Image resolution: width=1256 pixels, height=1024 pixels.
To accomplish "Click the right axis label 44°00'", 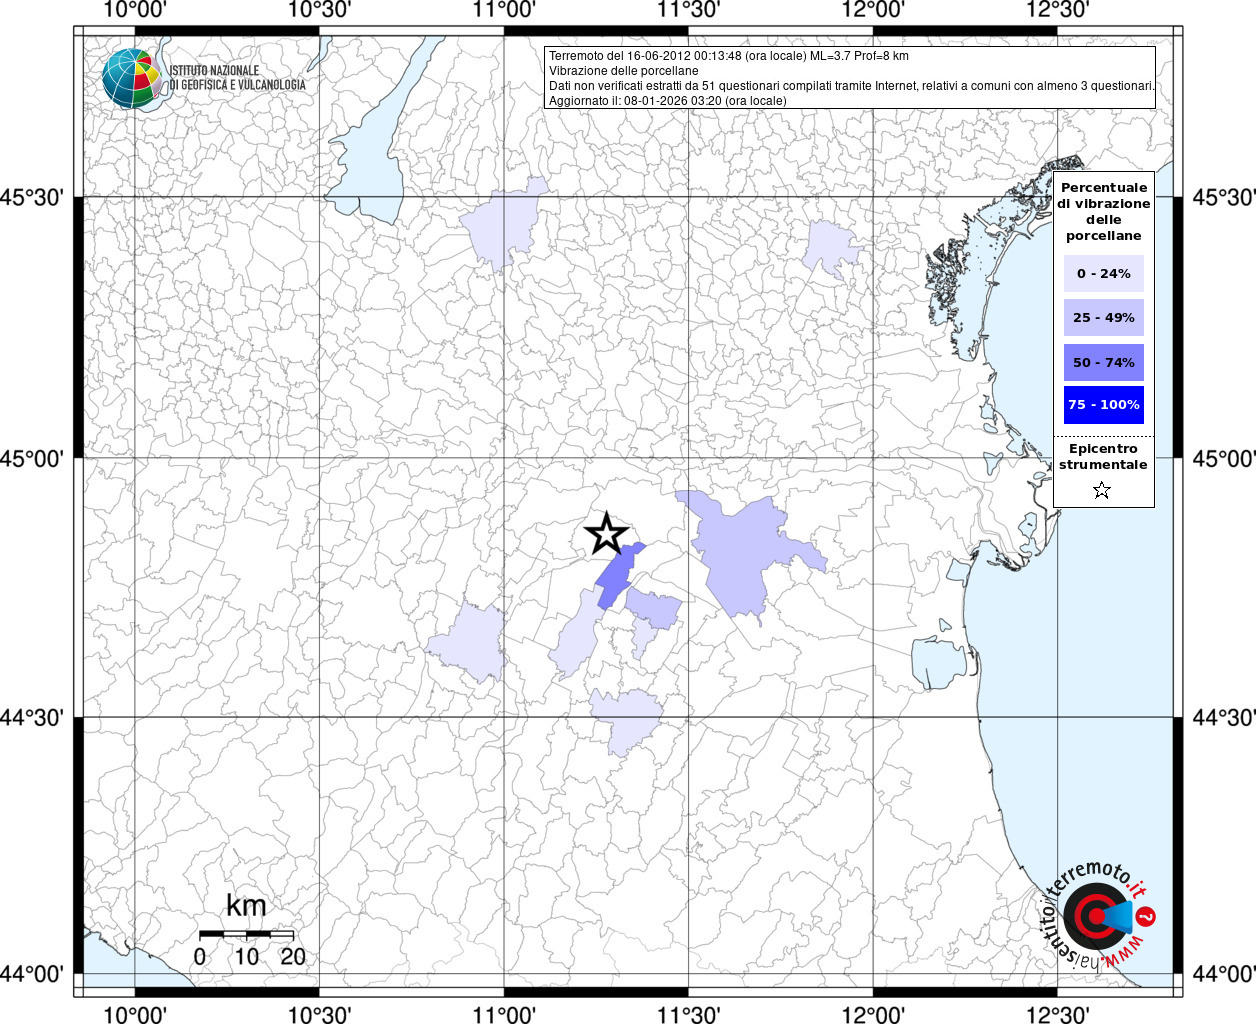I will [1222, 973].
